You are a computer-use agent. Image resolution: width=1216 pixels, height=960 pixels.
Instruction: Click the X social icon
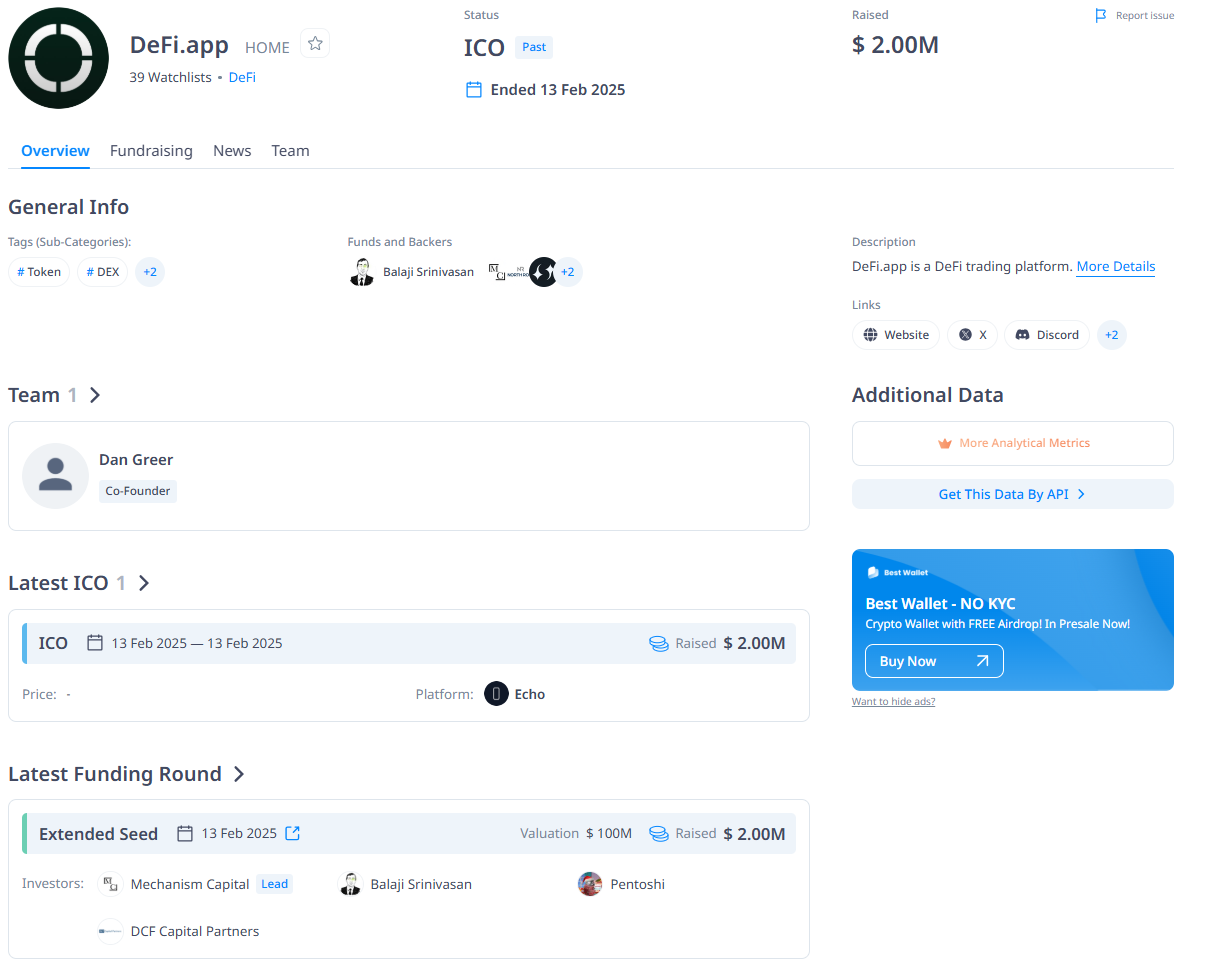(965, 335)
